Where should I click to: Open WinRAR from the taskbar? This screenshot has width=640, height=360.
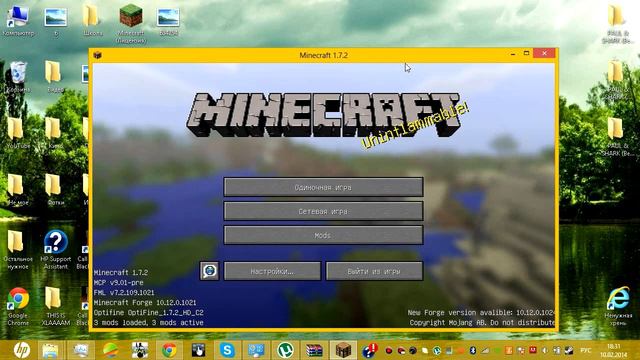coord(314,350)
